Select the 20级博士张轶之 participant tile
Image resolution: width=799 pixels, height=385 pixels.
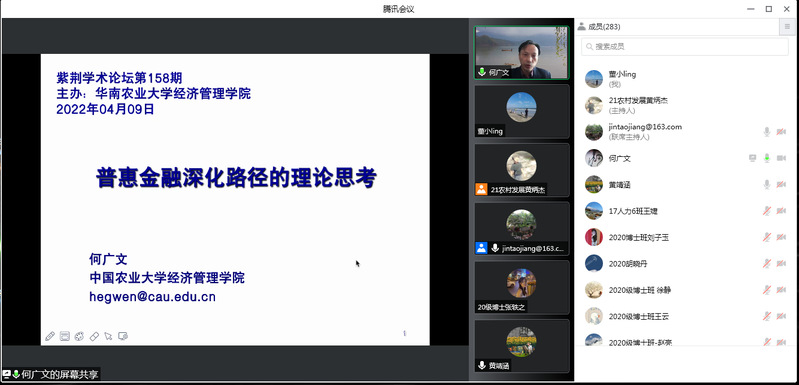click(521, 287)
